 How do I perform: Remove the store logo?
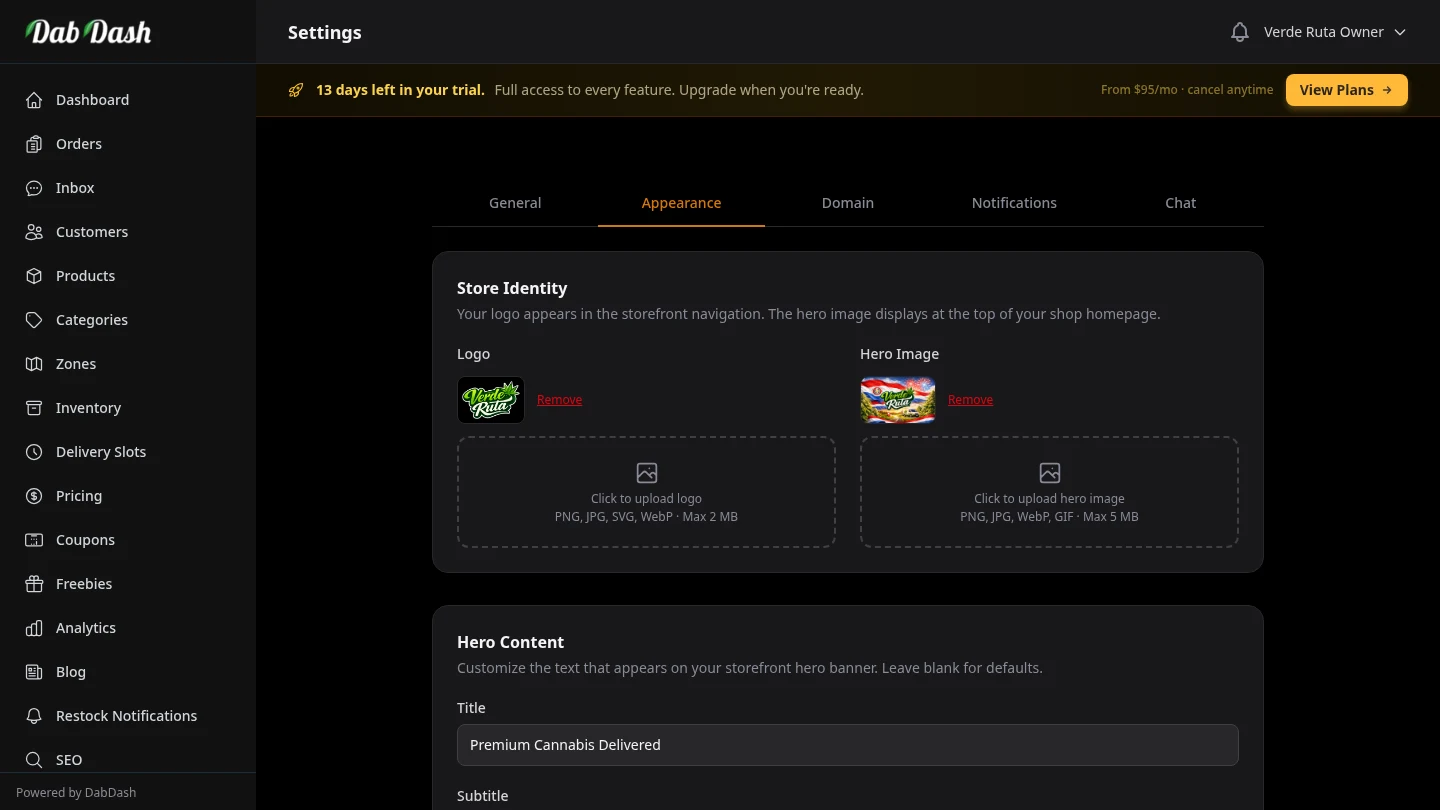559,399
